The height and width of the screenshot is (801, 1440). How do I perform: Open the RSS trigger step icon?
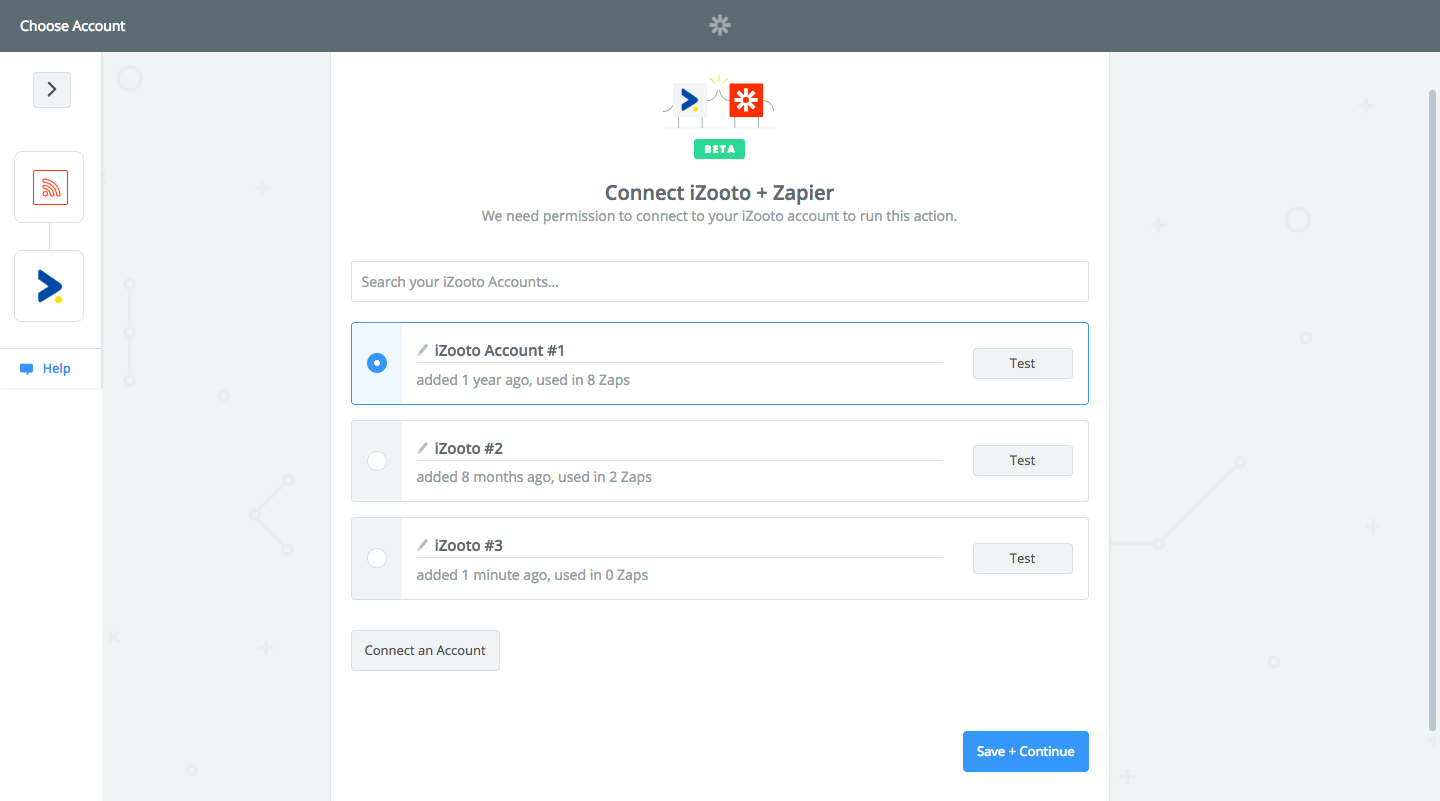pos(49,187)
